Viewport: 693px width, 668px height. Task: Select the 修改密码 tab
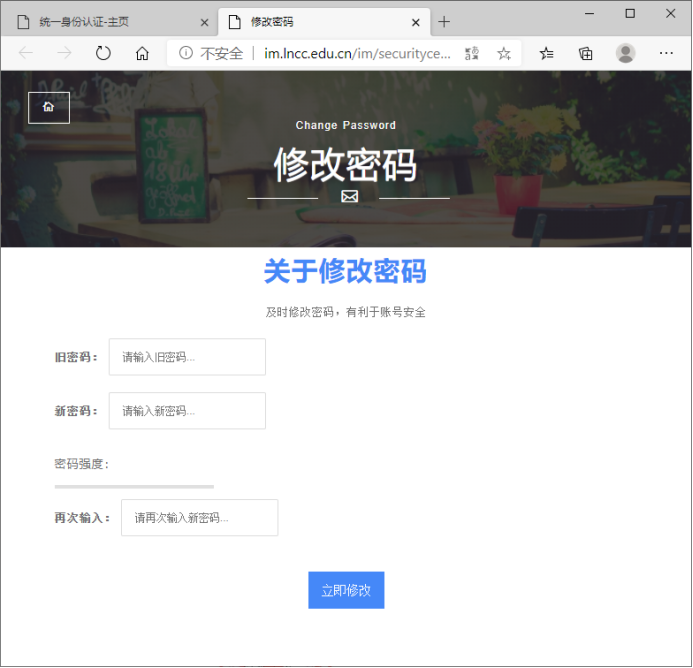[310, 22]
